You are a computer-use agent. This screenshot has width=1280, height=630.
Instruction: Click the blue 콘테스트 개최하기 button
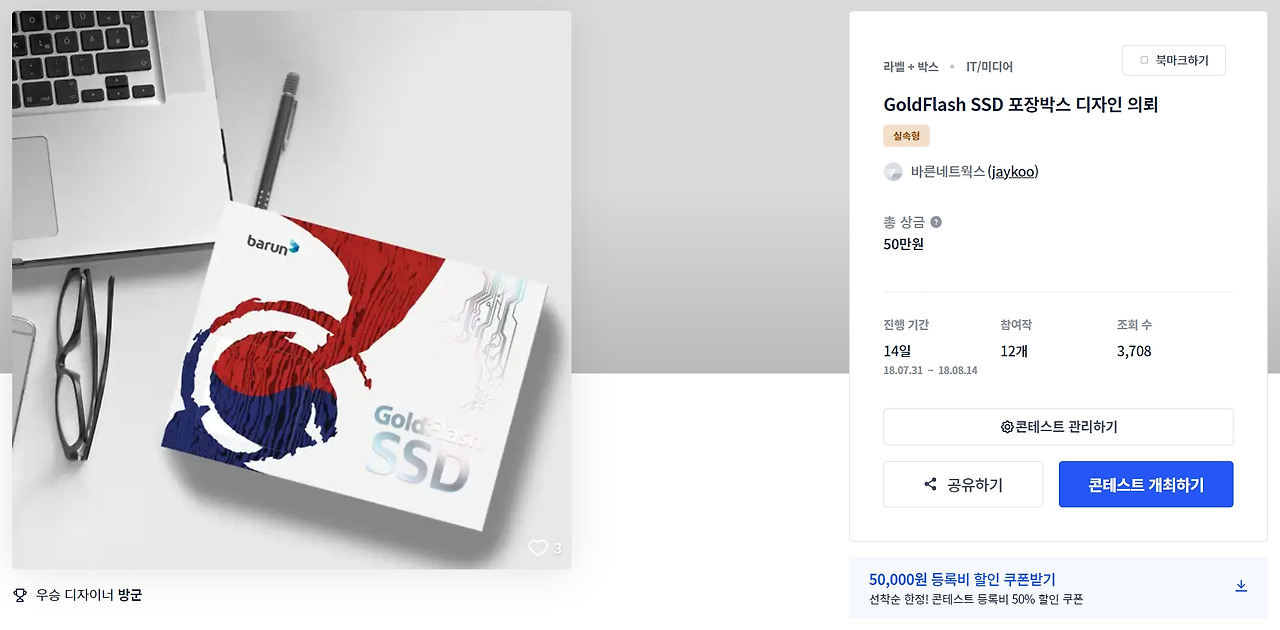[1146, 484]
